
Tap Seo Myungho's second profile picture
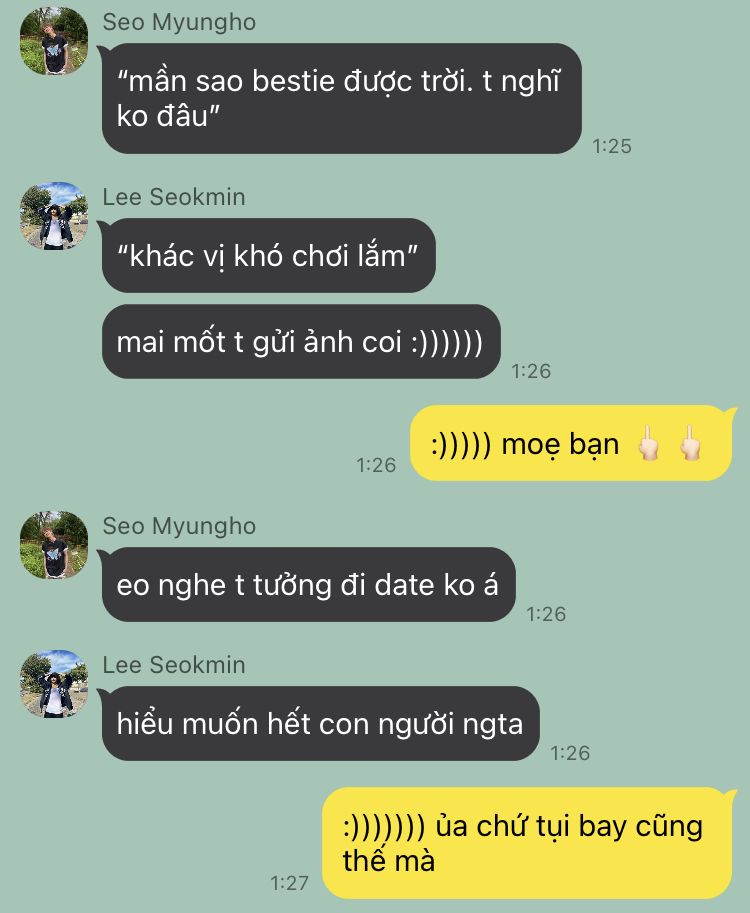pos(54,545)
